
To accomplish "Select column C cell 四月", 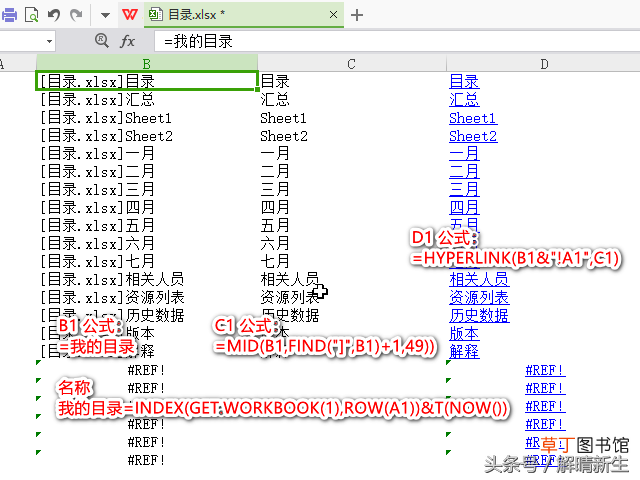I will tap(352, 207).
